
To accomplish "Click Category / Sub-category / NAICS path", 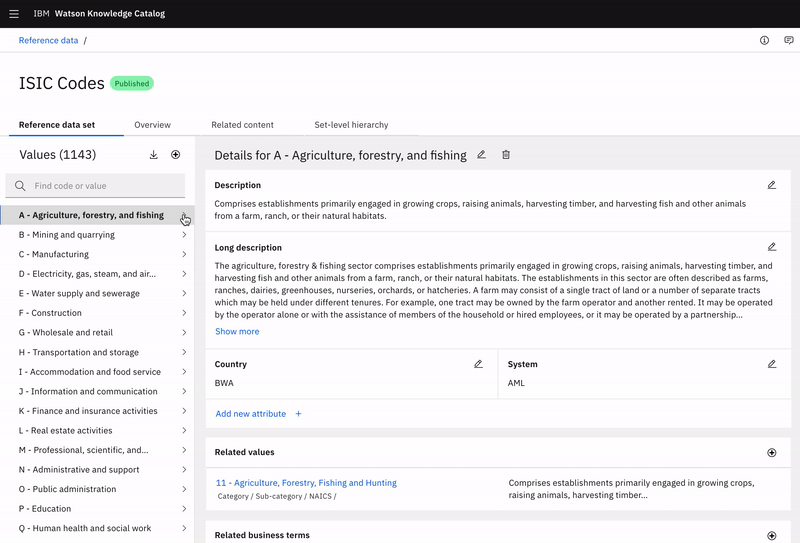I will [277, 496].
